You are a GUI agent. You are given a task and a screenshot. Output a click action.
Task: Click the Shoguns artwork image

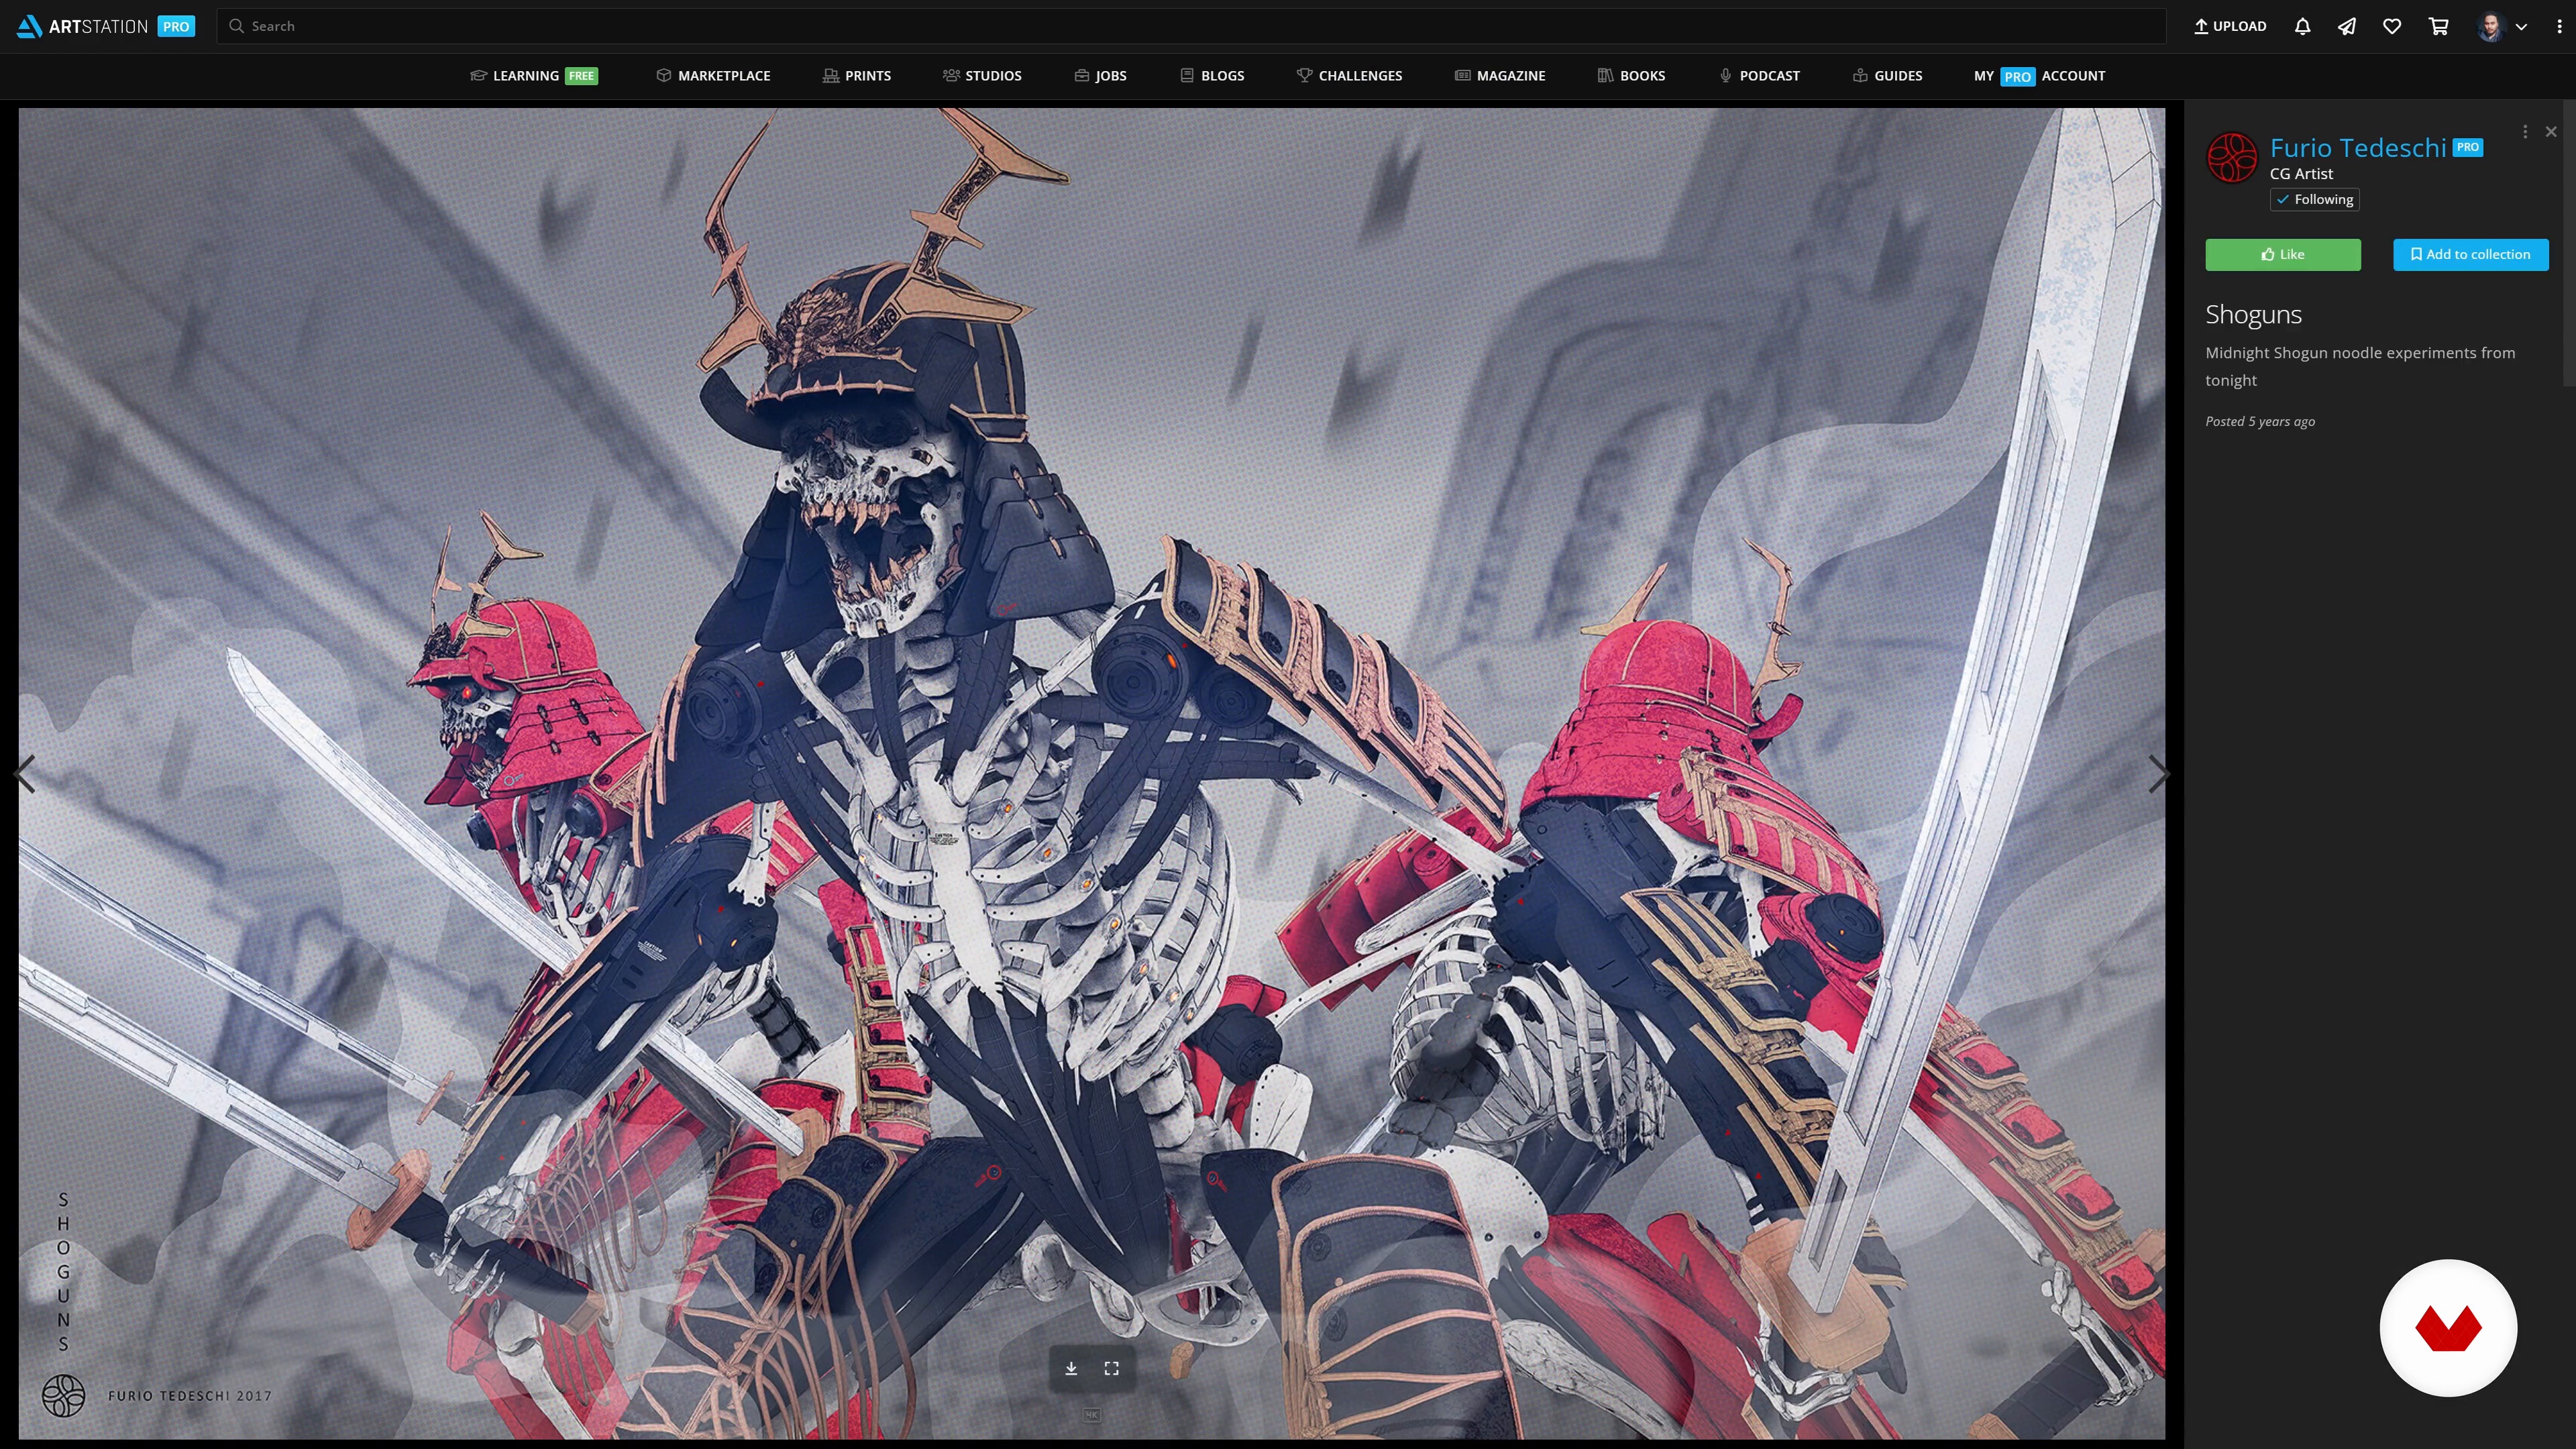pos(1092,774)
